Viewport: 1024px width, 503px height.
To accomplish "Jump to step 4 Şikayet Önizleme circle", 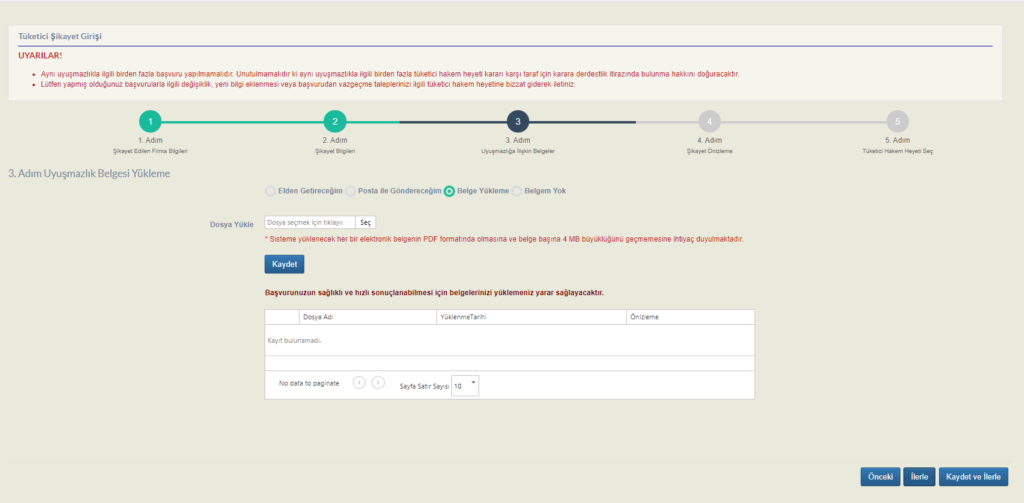I will tap(709, 122).
